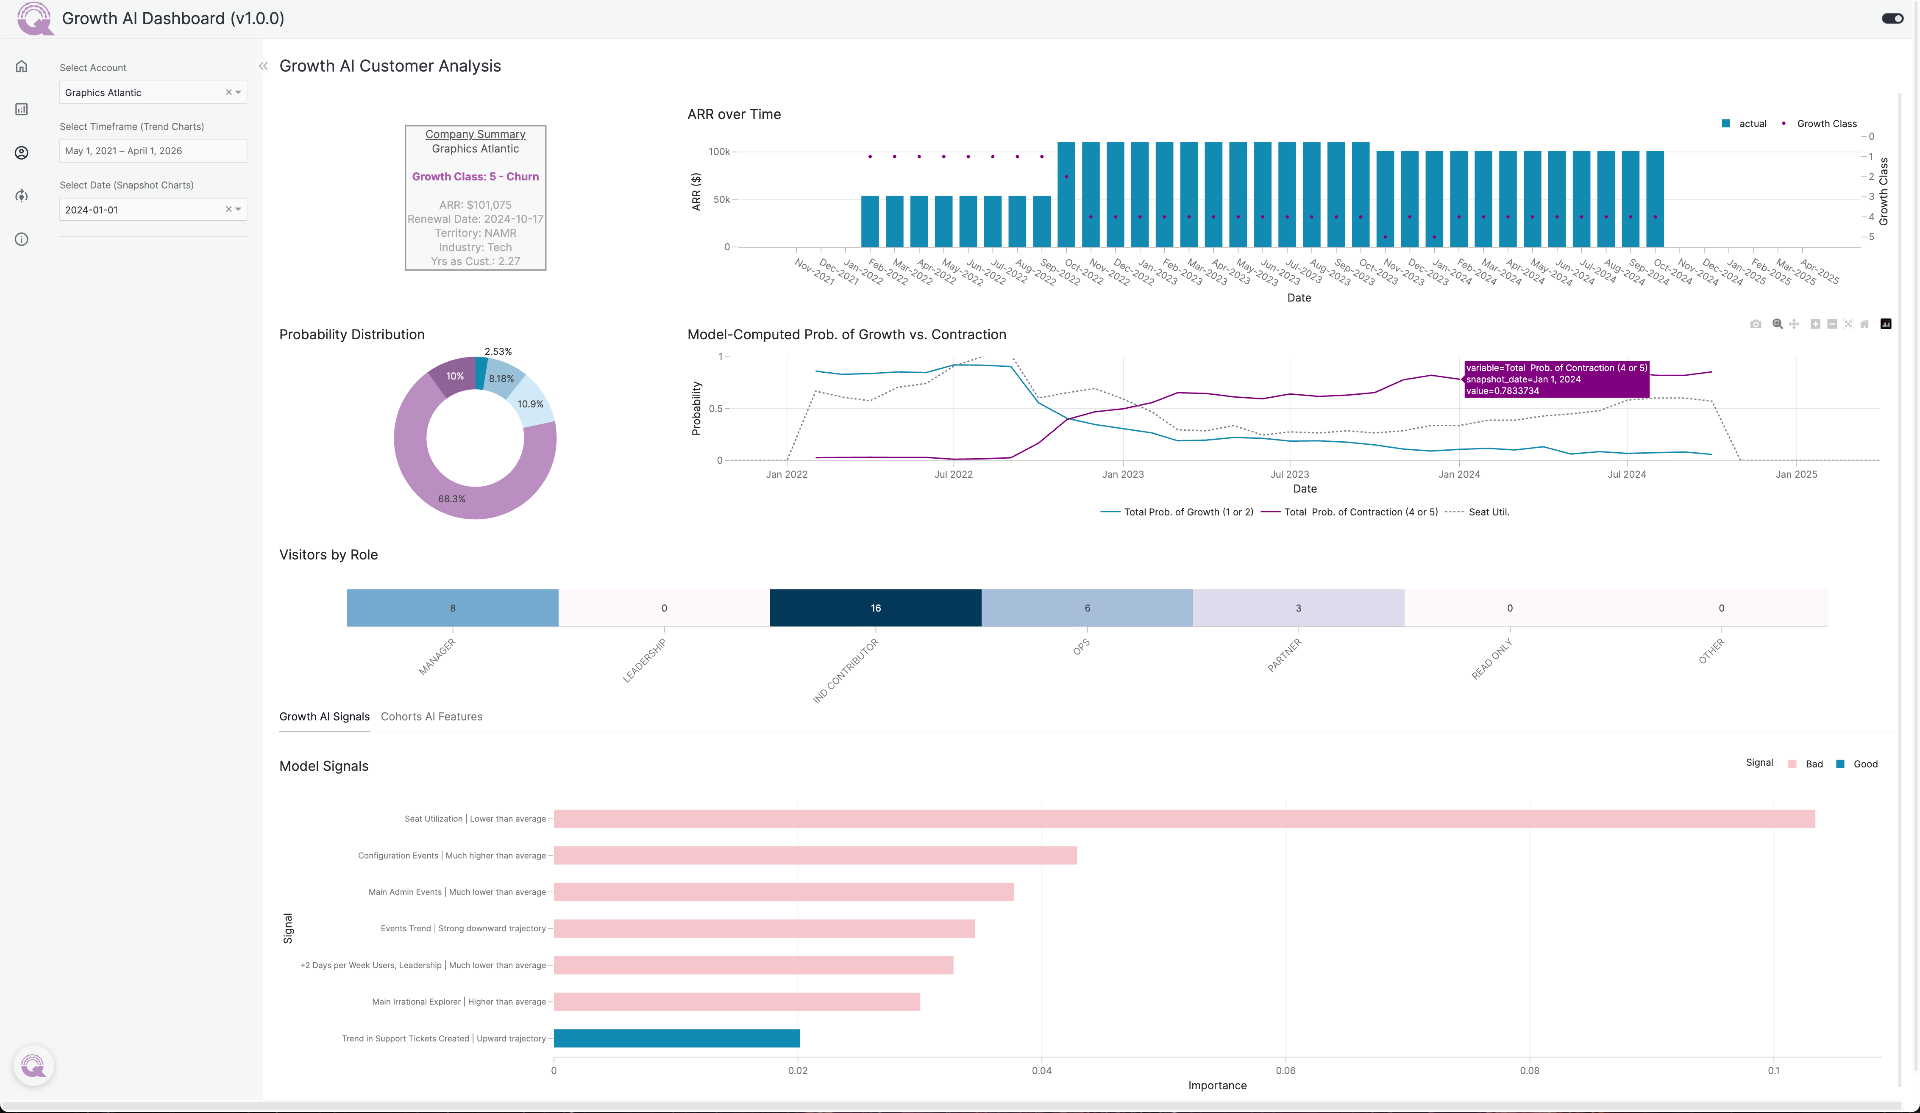Viewport: 1920px width, 1113px height.
Task: Click the IND CONTRIBUTOR cell showing 16
Action: pyautogui.click(x=875, y=608)
